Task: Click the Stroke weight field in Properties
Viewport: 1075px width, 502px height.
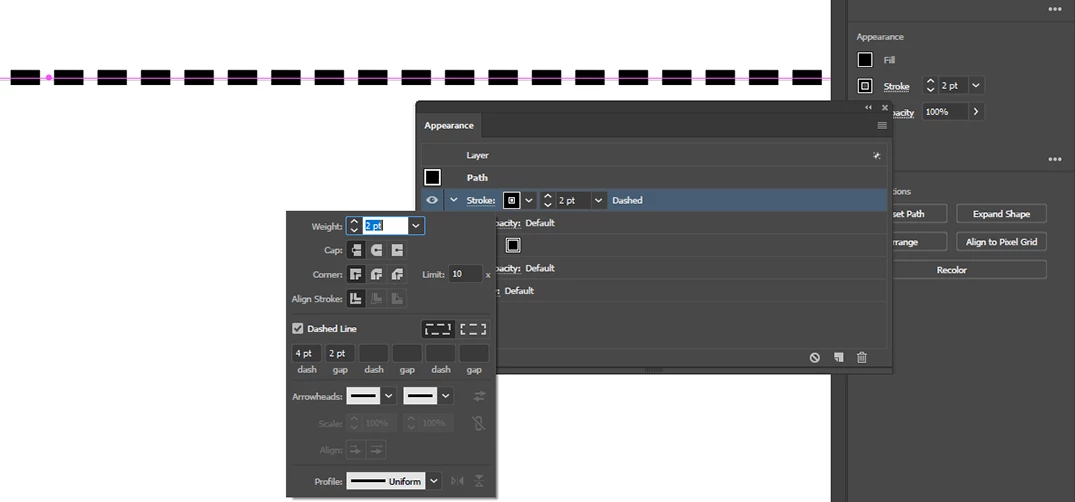Action: point(954,86)
